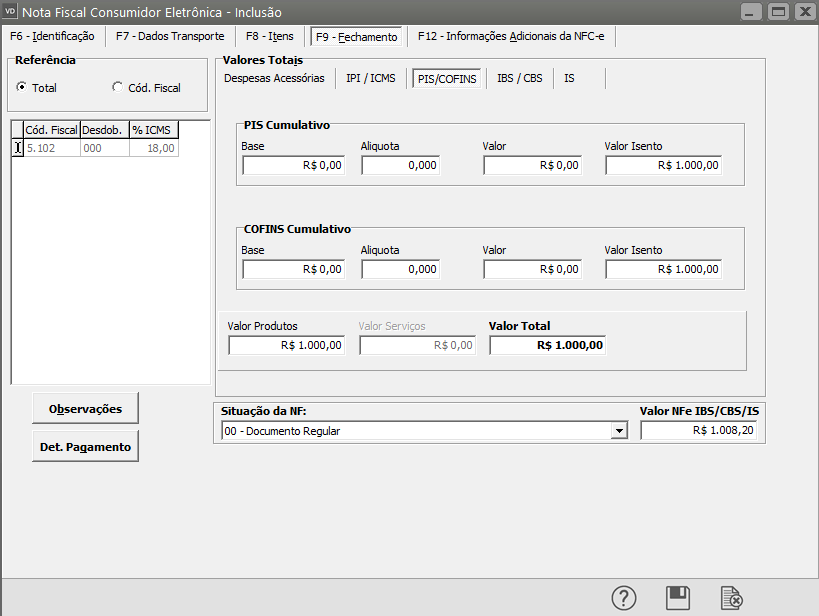
Task: Click the VD application icon in title bar
Action: (x=11, y=12)
